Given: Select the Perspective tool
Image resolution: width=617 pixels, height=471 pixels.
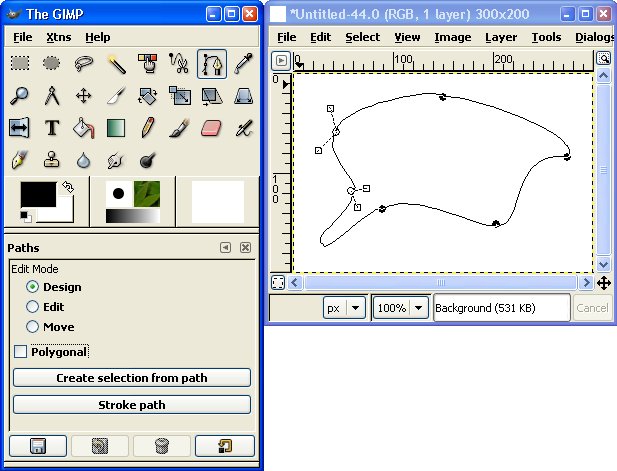Looking at the screenshot, I should point(244,96).
